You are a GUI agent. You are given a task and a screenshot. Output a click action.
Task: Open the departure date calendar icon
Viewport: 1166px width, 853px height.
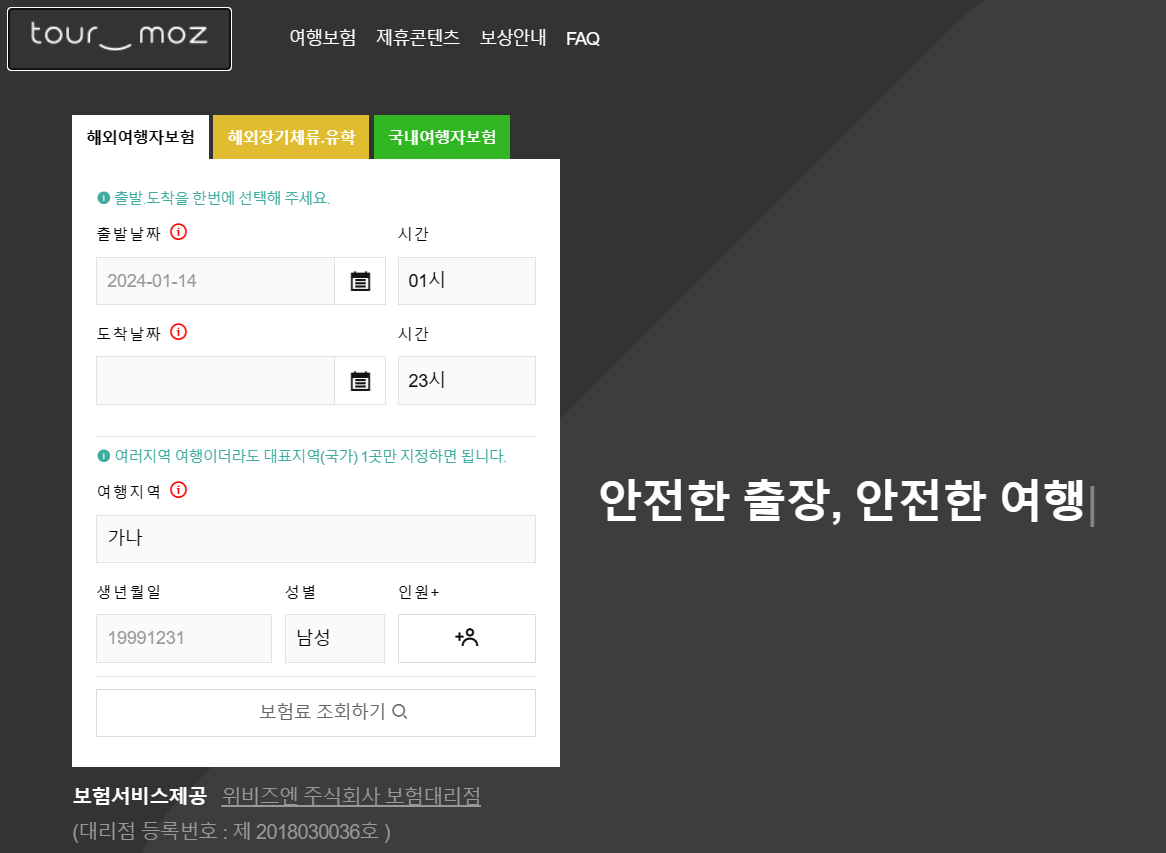(x=359, y=280)
